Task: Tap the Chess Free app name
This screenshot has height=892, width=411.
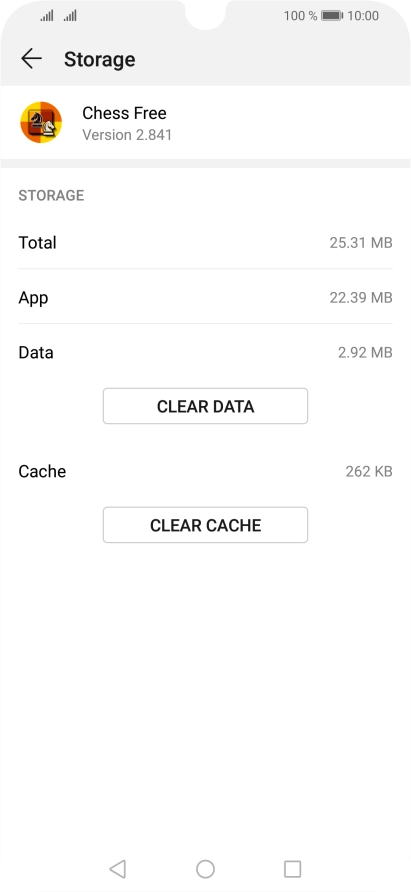Action: pos(125,113)
